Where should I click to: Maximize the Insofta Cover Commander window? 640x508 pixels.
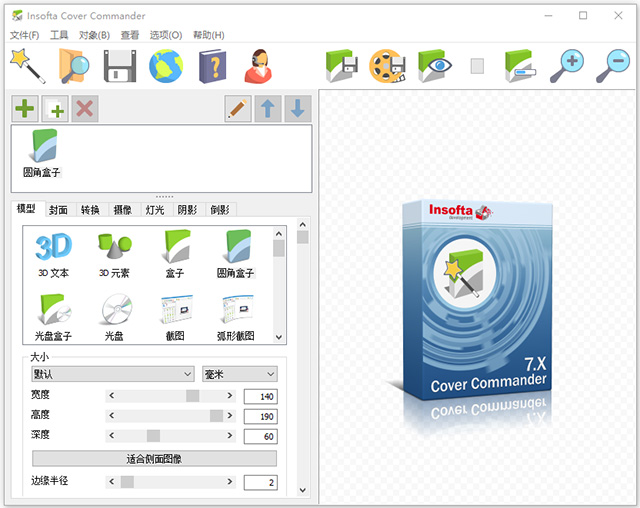point(583,16)
